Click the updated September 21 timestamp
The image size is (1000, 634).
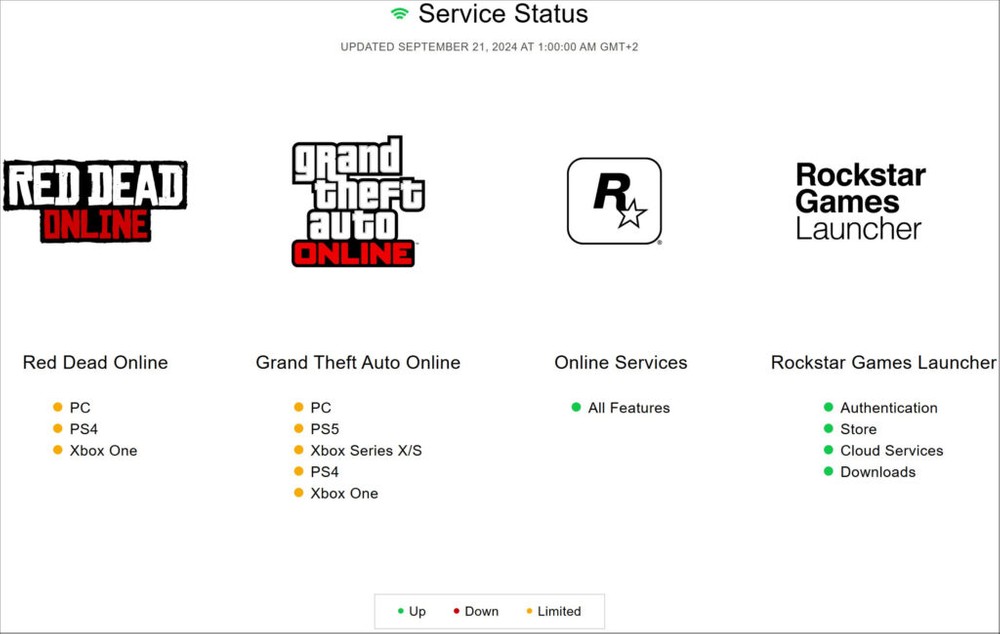pos(489,47)
